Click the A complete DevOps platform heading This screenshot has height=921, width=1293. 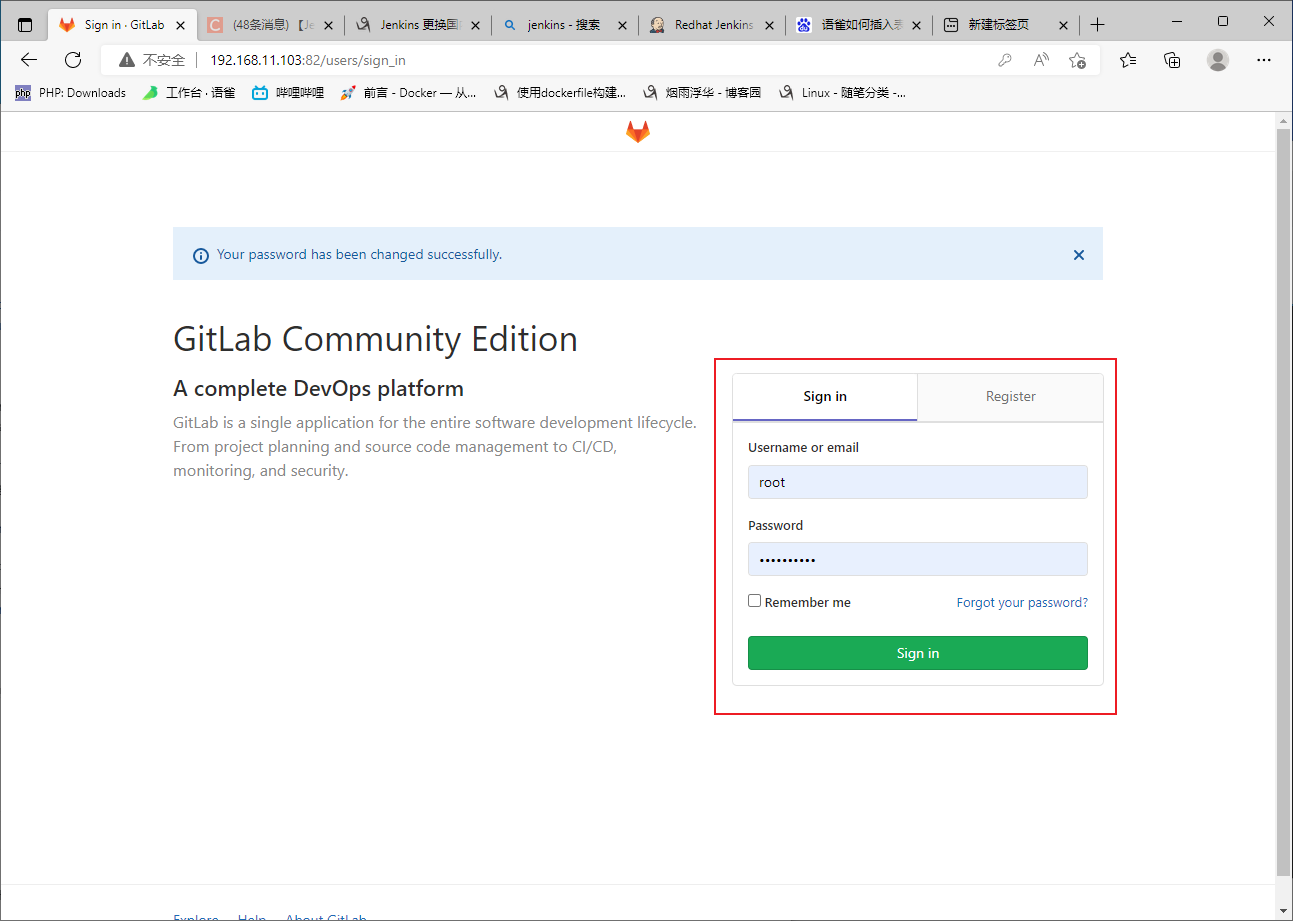pos(318,388)
